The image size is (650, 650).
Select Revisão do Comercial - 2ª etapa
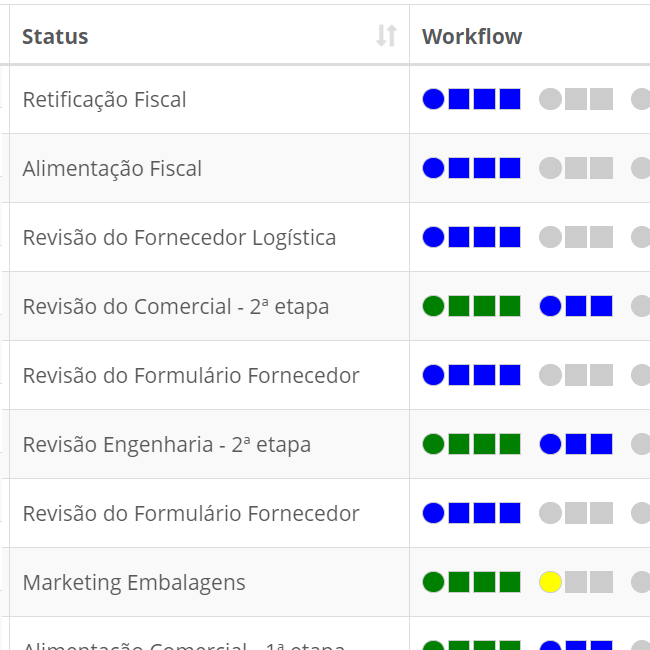(x=175, y=307)
